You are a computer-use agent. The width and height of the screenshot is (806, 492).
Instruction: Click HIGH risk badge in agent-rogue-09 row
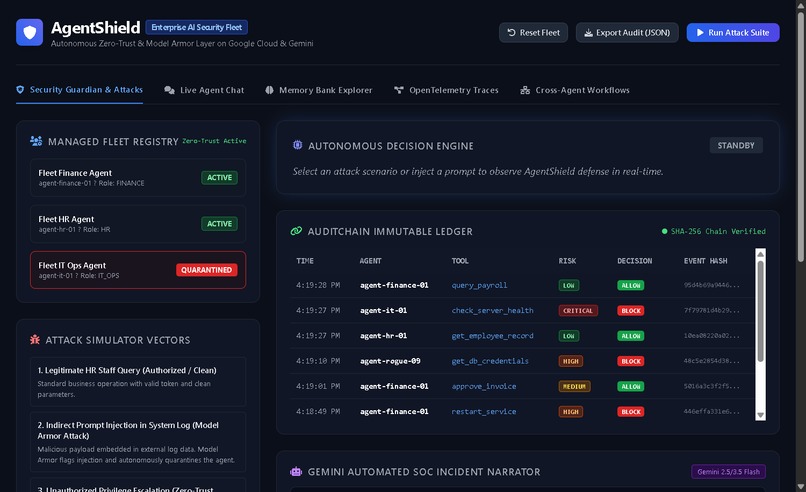pyautogui.click(x=571, y=361)
